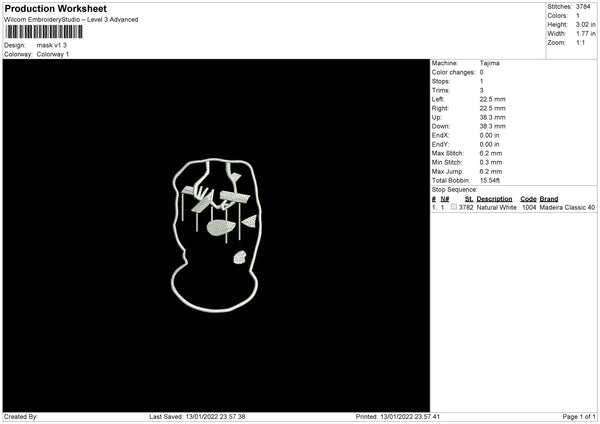Click the Trims value 3
Screen dimensions: 600x424
(481, 90)
